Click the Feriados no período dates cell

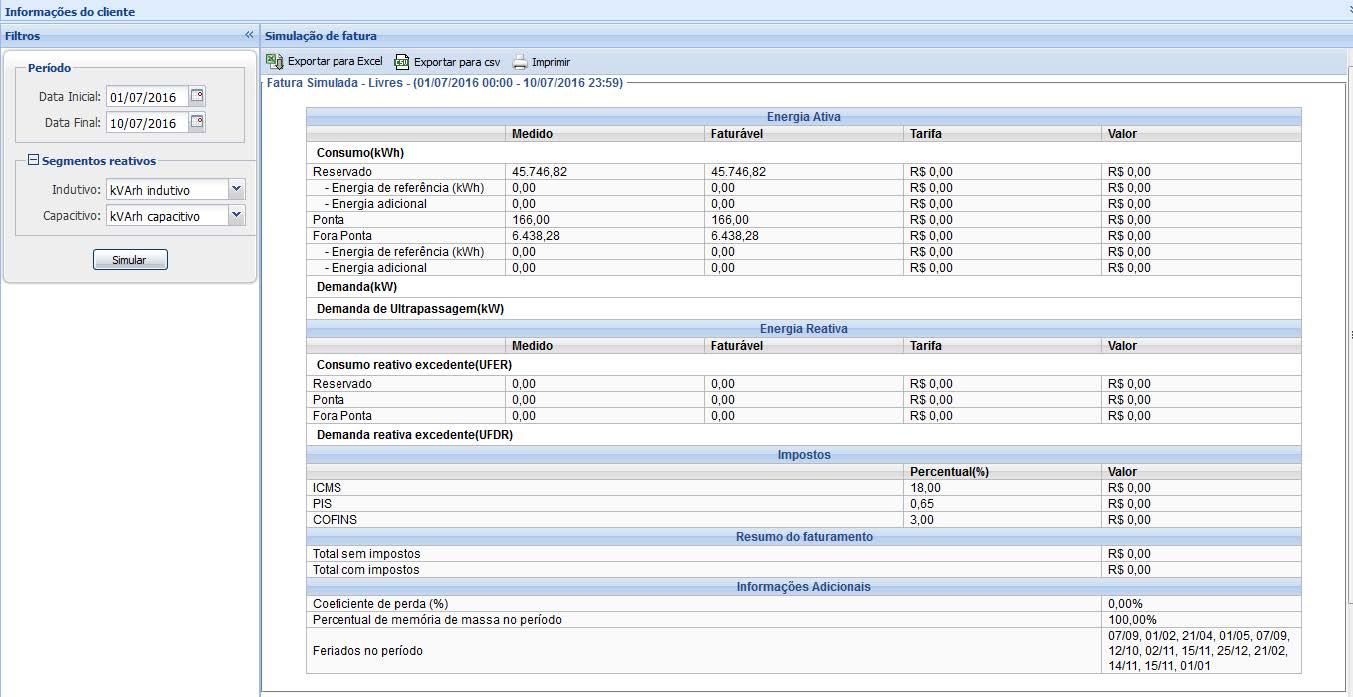(x=1198, y=651)
